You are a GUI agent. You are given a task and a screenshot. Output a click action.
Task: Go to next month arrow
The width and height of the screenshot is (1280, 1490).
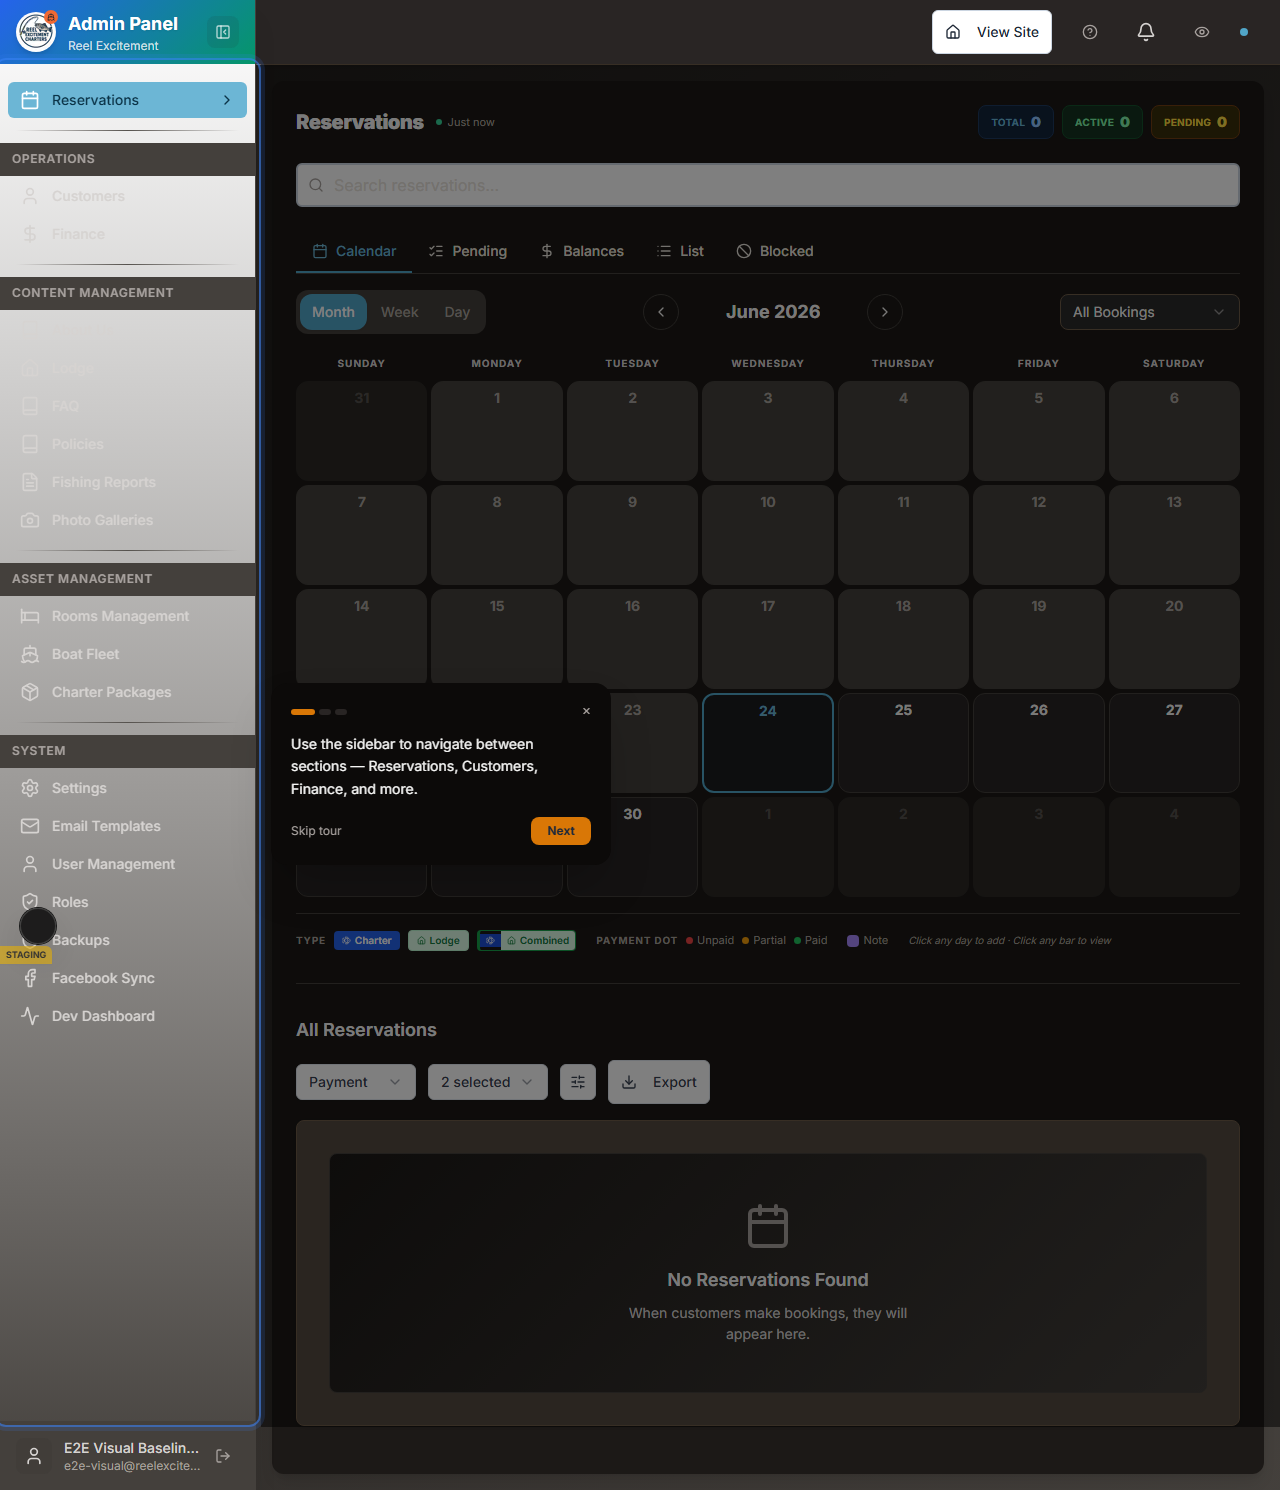885,312
